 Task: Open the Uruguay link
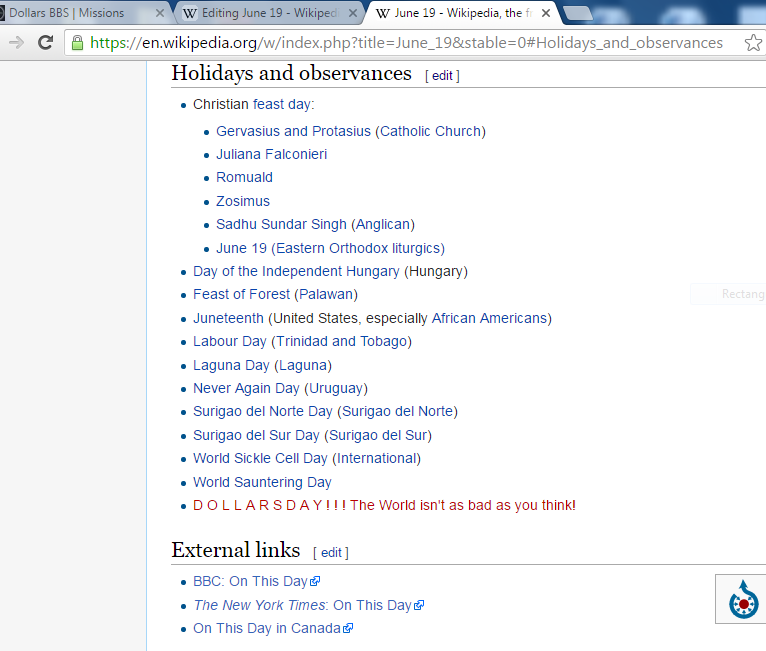point(336,388)
